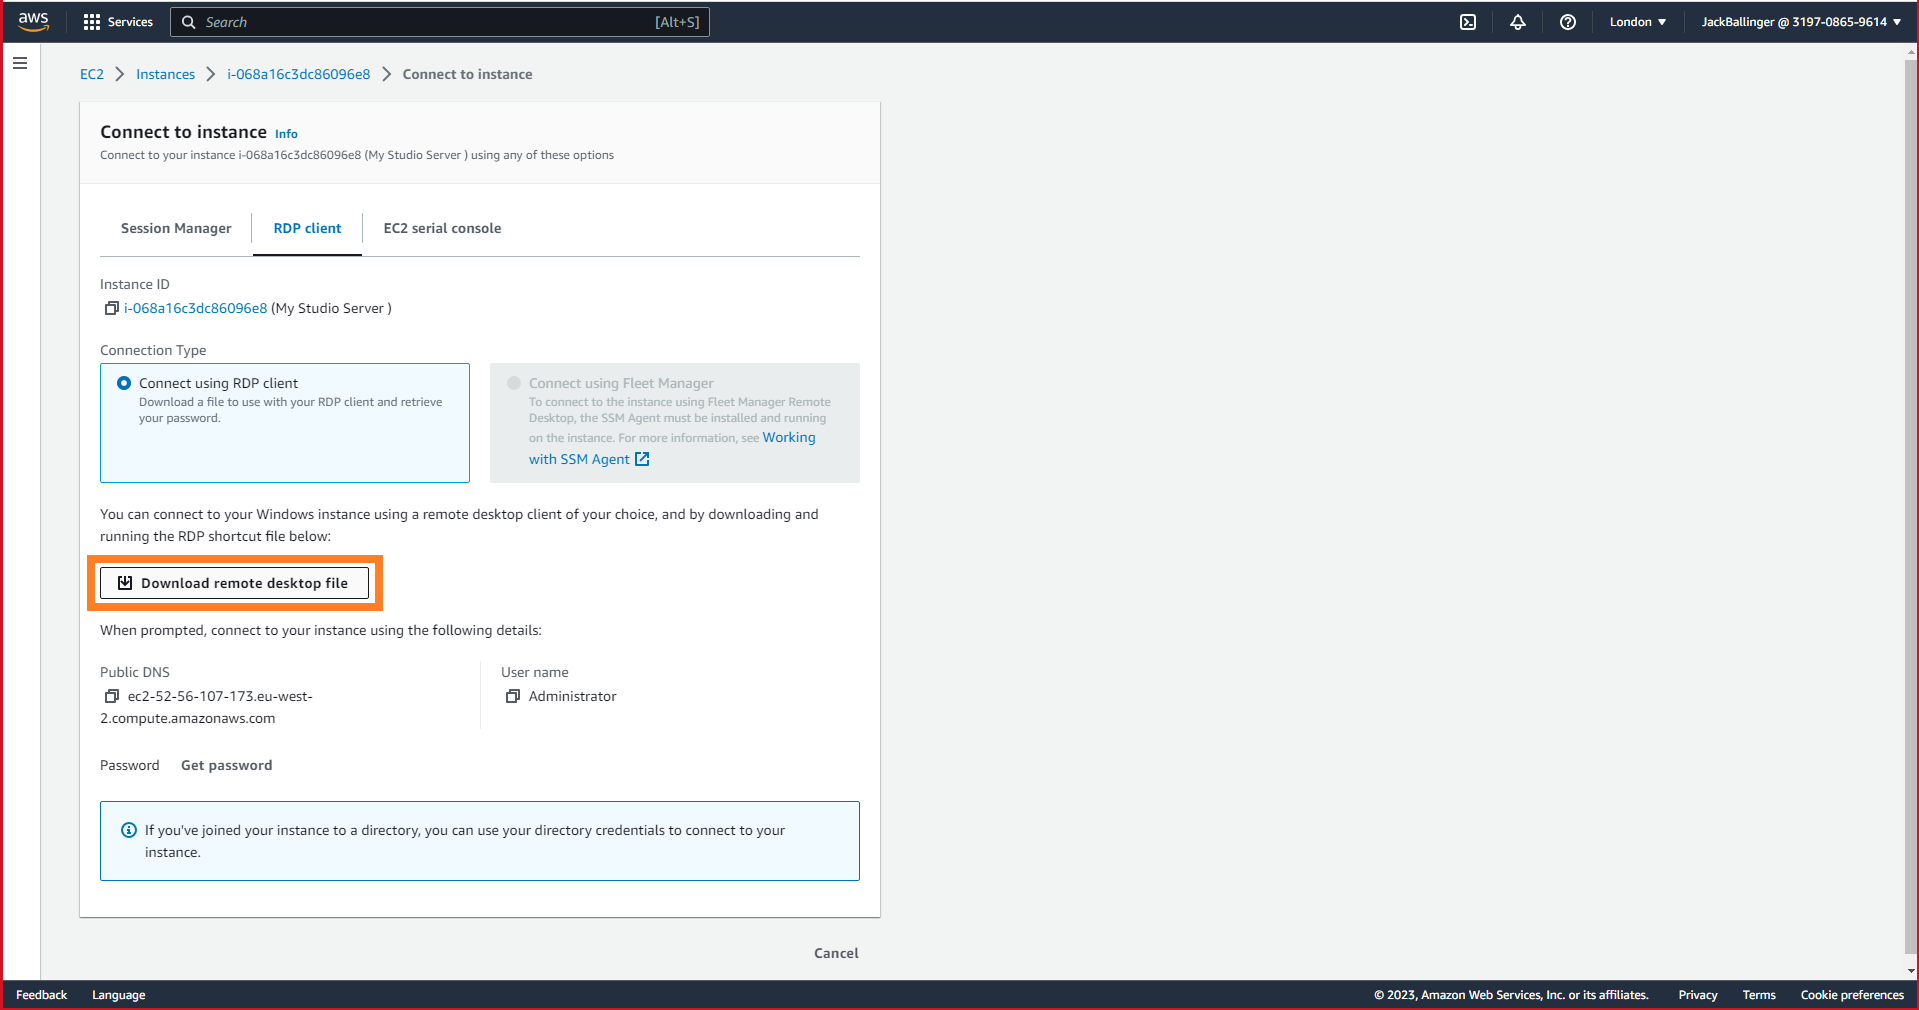Copy the Public DNS using copy icon
Viewport: 1919px width, 1010px height.
[112, 696]
